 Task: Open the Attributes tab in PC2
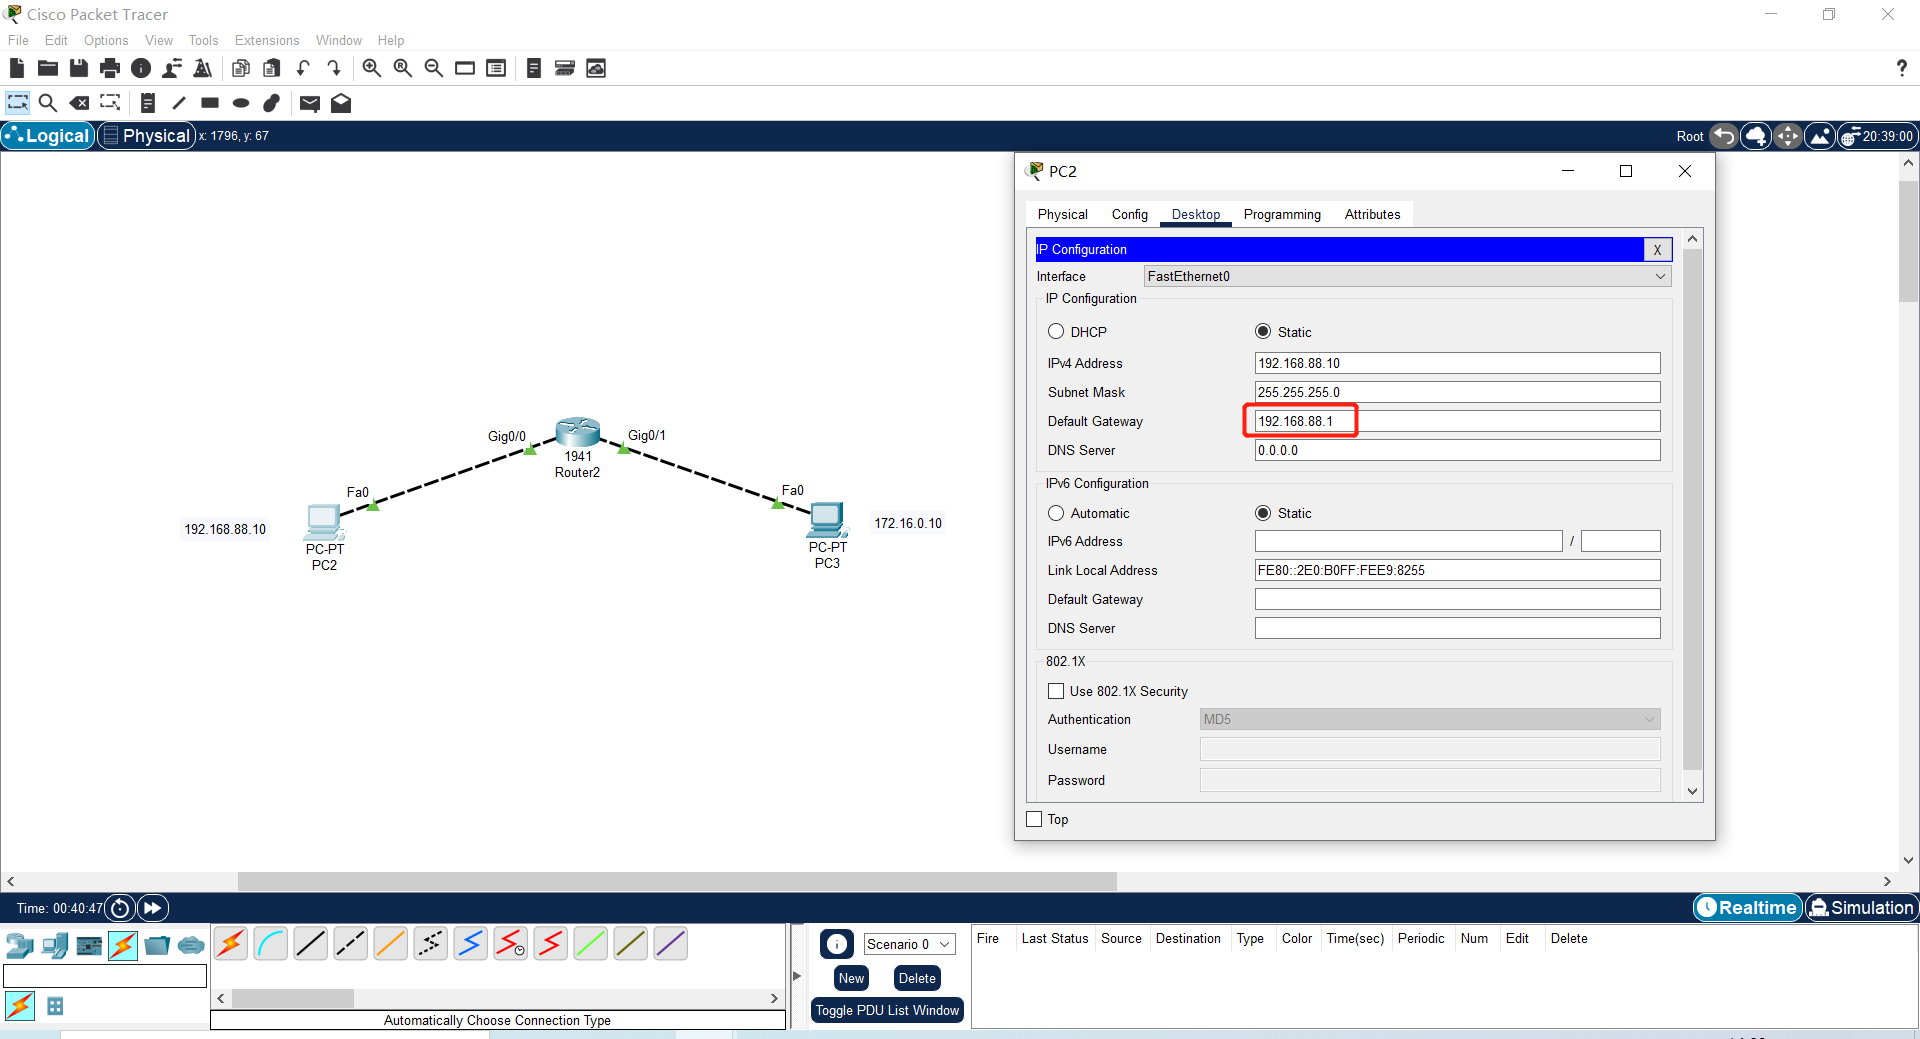click(x=1372, y=214)
